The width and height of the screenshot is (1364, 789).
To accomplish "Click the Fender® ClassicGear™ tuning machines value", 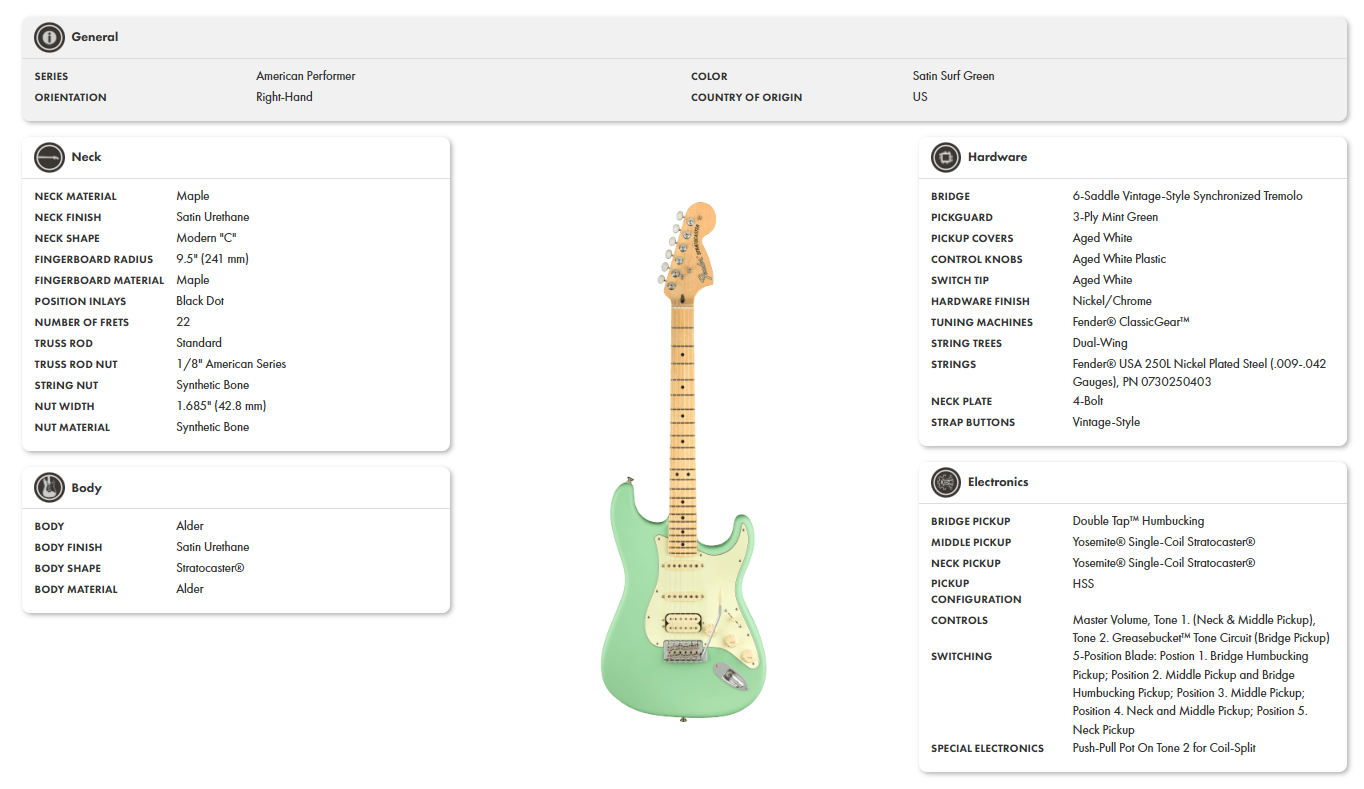I will tap(1131, 322).
